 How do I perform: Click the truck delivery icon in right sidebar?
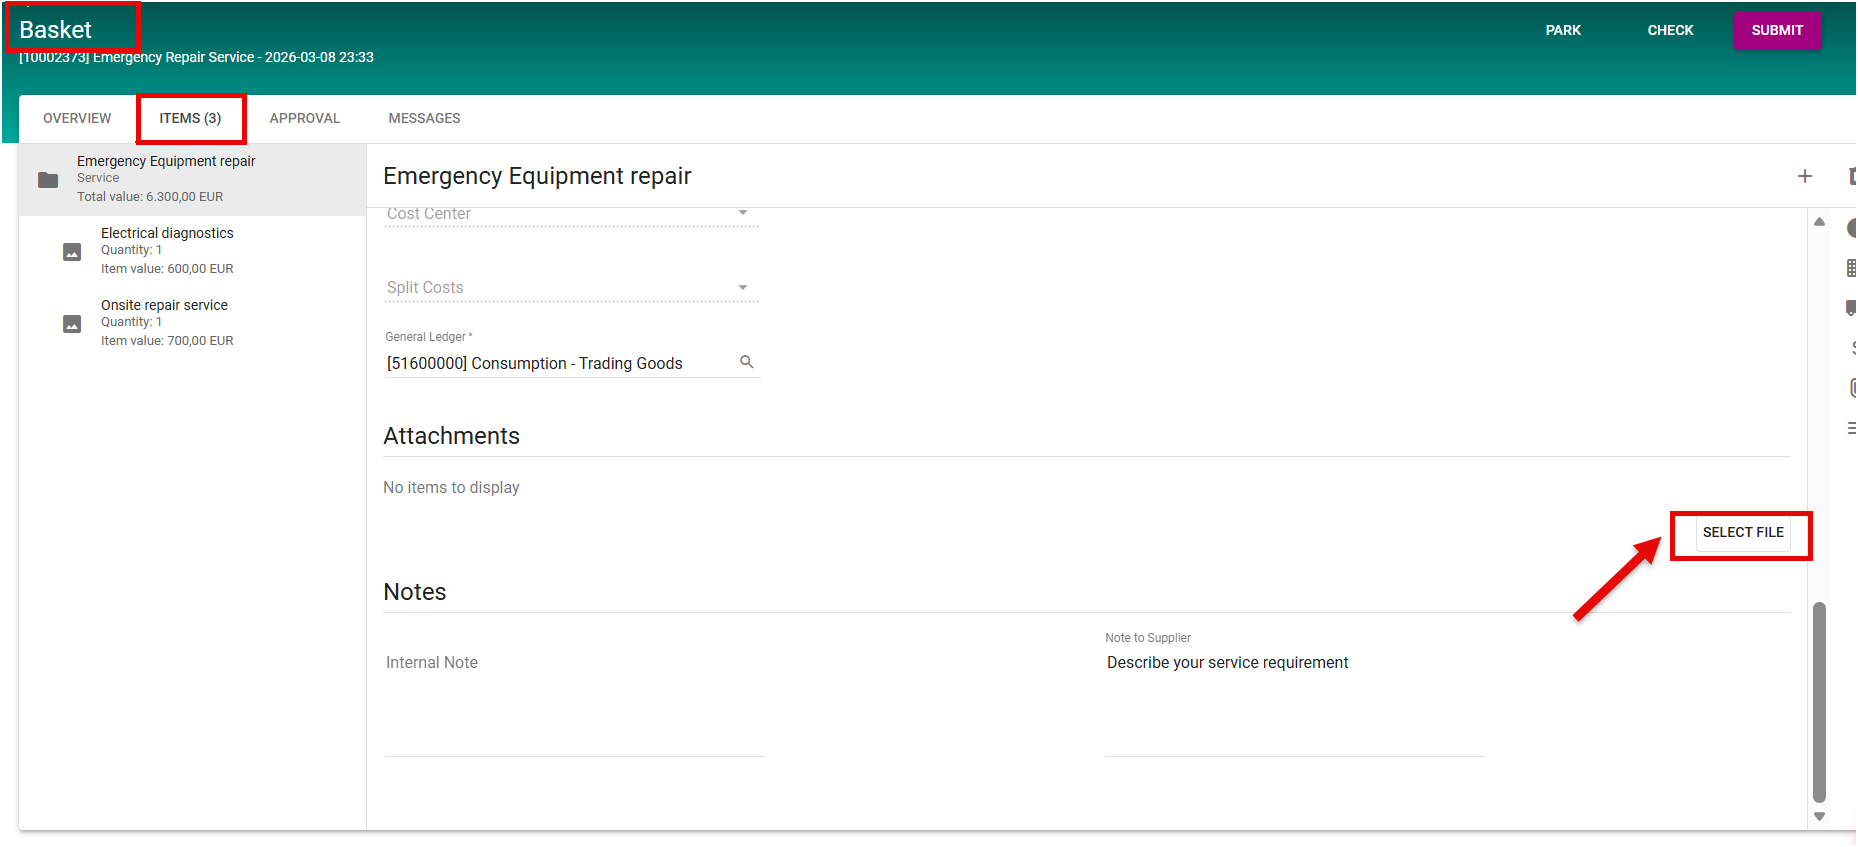click(x=1850, y=308)
